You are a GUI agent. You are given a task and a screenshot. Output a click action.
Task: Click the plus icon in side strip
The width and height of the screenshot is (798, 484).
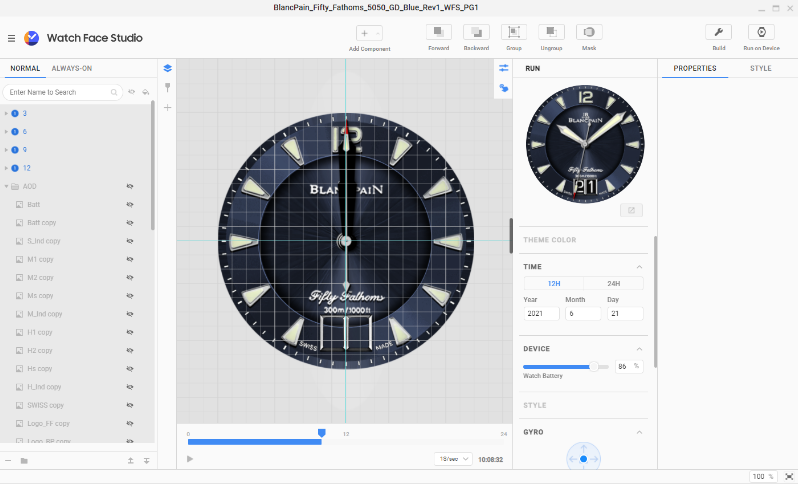pyautogui.click(x=167, y=107)
